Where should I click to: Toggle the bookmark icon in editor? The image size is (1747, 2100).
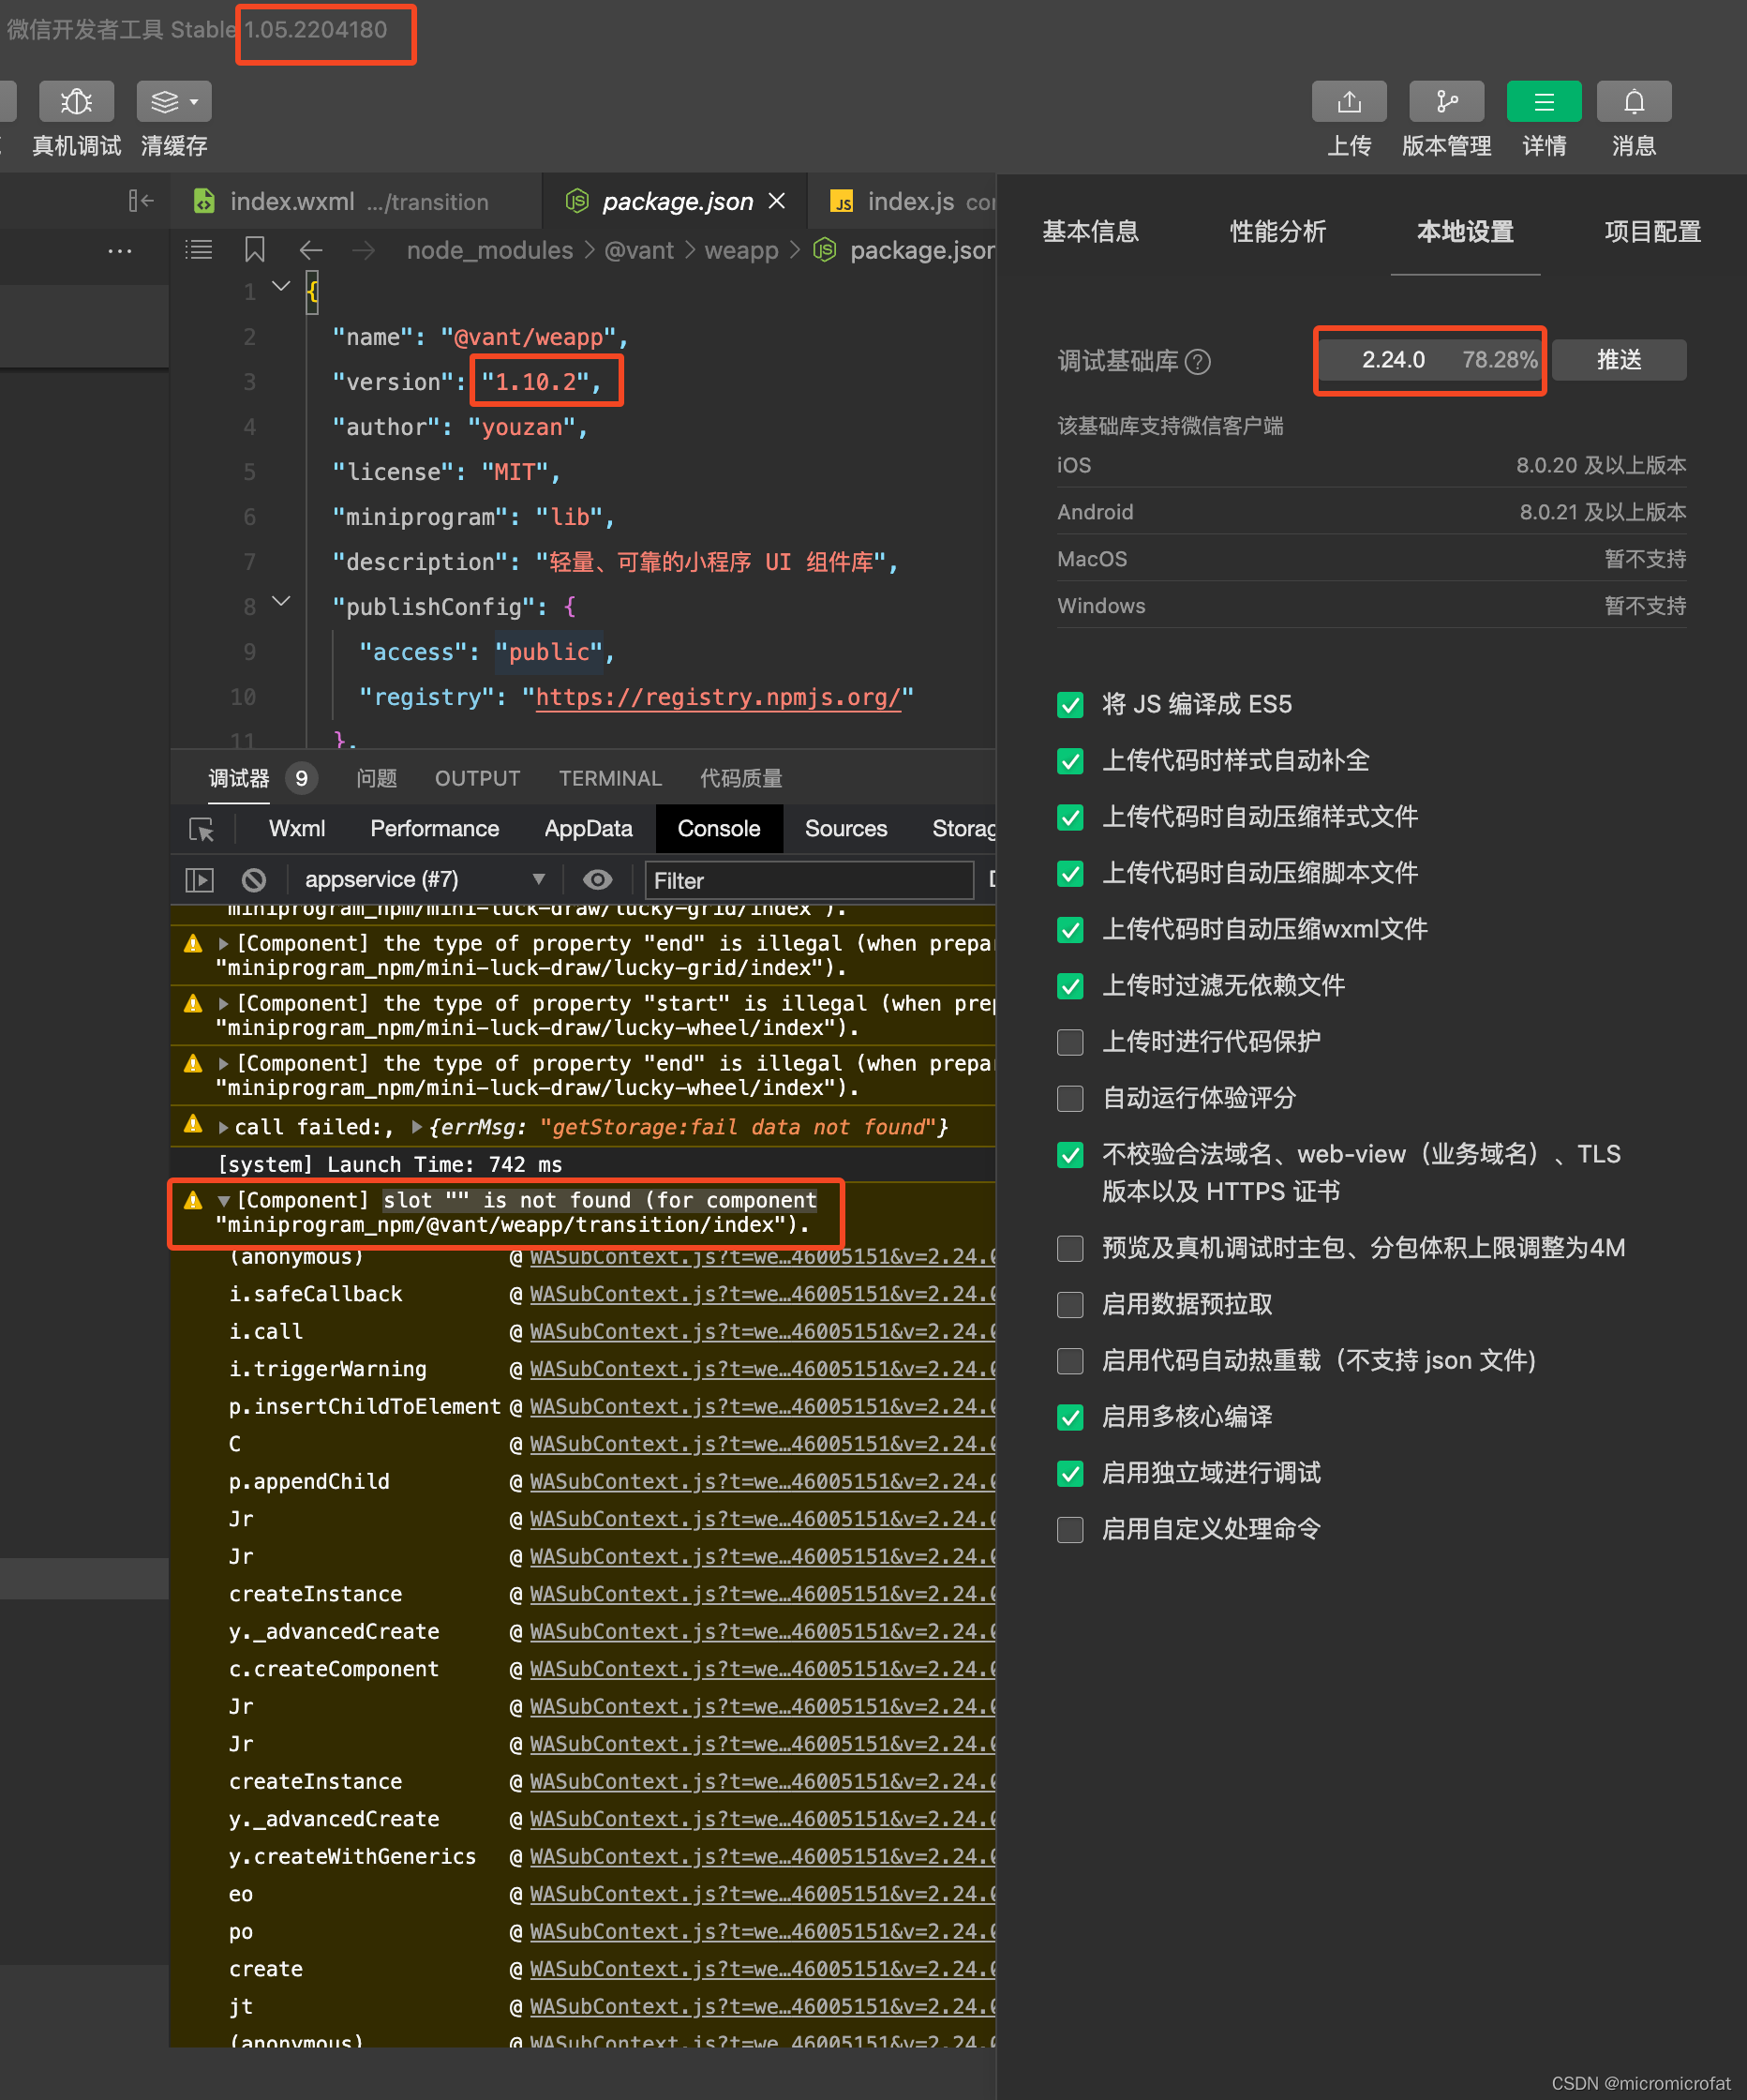click(255, 250)
